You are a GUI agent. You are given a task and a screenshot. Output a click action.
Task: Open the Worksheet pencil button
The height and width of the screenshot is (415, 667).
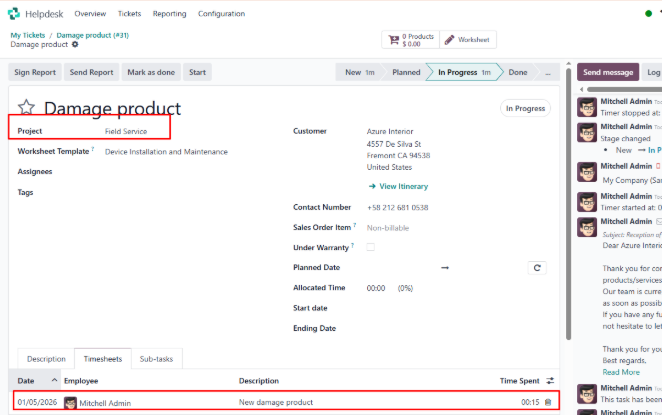468,40
